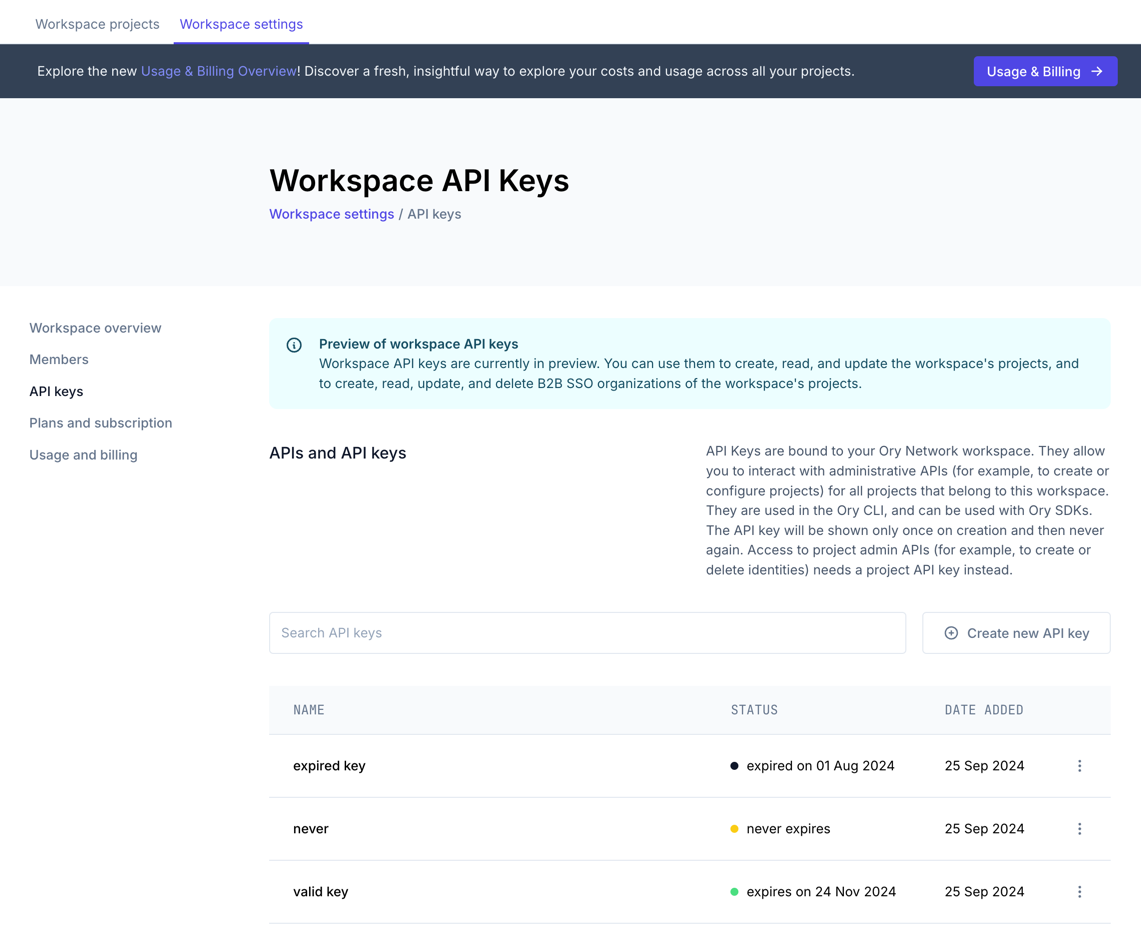Click the green status dot next to valid key

click(x=735, y=891)
